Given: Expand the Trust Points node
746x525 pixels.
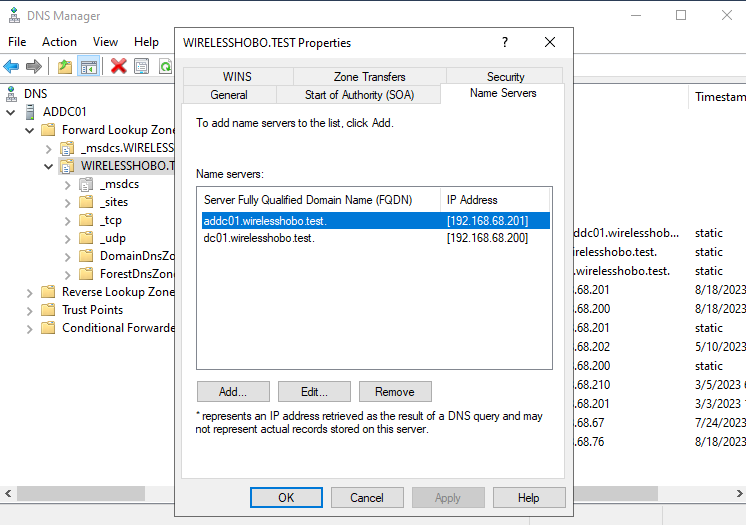Looking at the screenshot, I should coord(29,310).
